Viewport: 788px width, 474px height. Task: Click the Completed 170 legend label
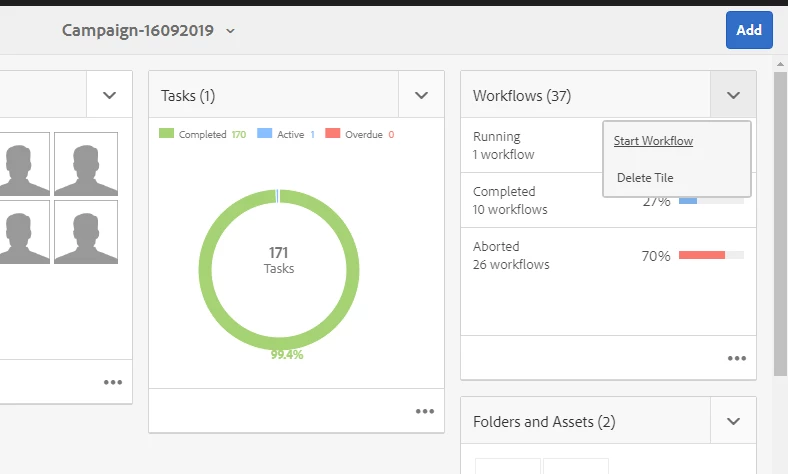pyautogui.click(x=212, y=135)
